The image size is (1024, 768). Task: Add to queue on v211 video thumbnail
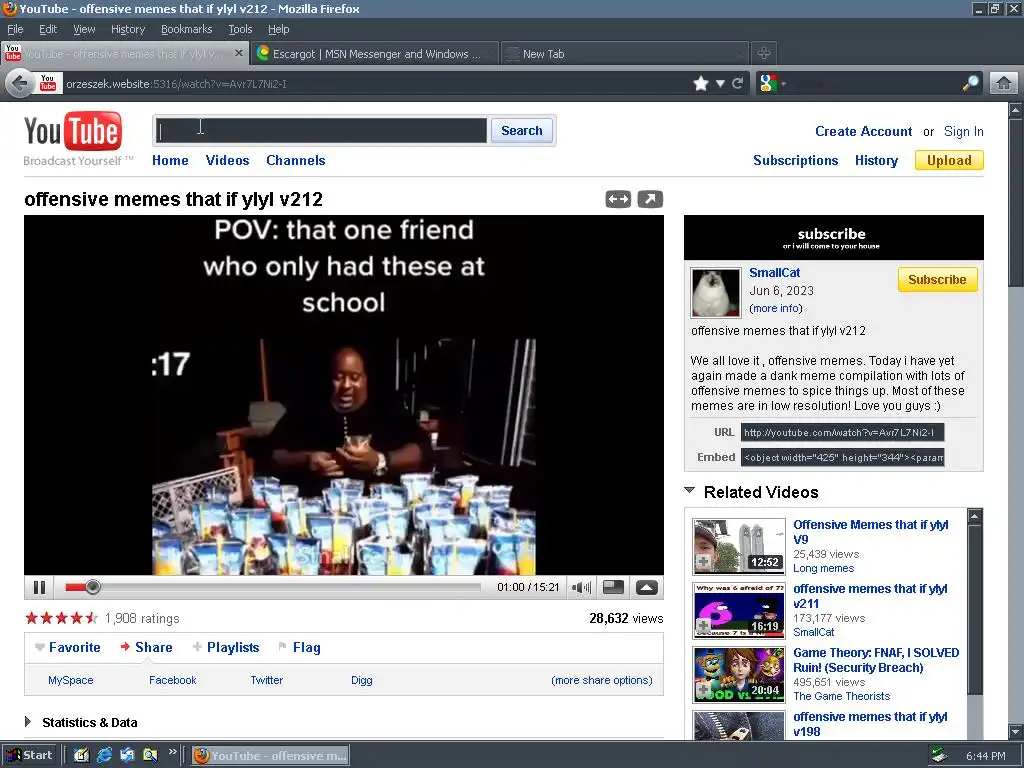(703, 626)
